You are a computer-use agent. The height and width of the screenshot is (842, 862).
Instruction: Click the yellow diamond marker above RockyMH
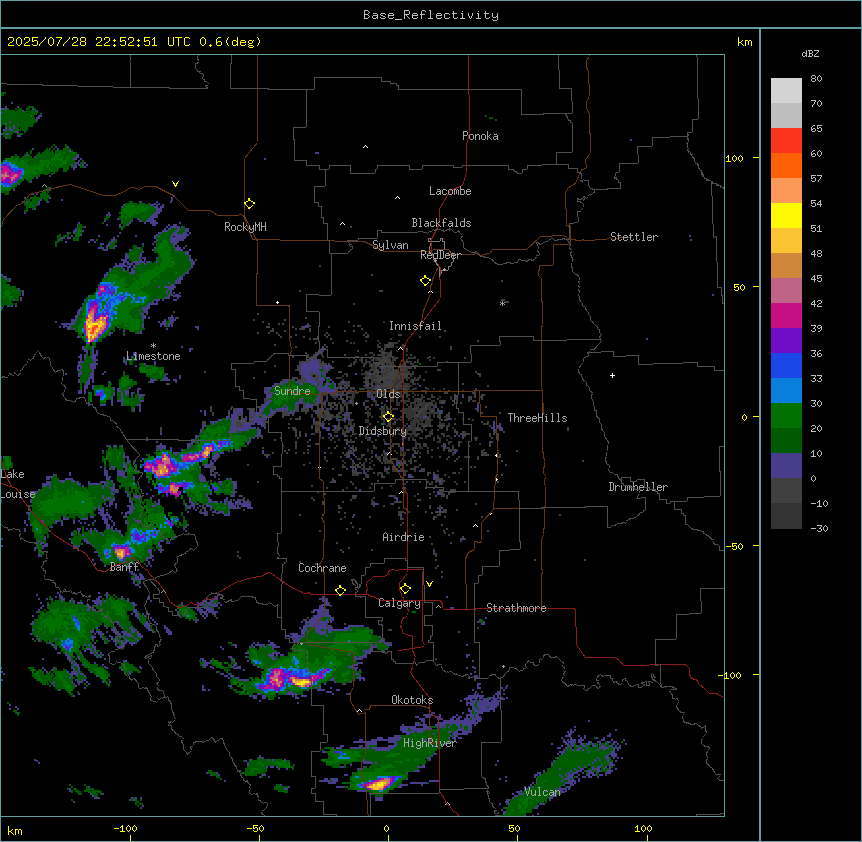[x=249, y=204]
